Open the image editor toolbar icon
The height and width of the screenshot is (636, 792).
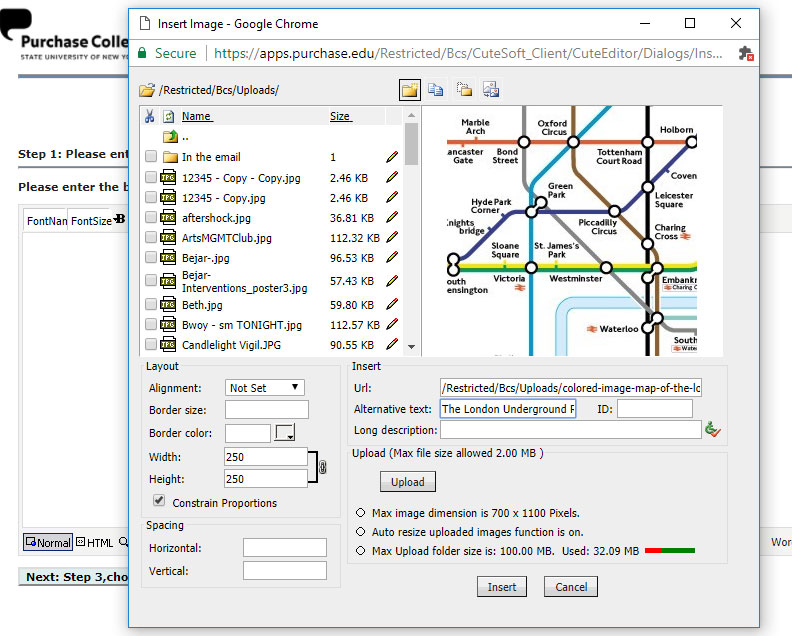coord(490,90)
